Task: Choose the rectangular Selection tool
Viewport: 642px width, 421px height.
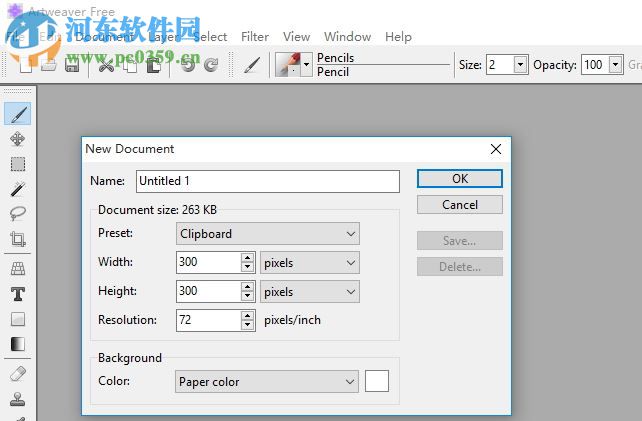Action: (18, 164)
